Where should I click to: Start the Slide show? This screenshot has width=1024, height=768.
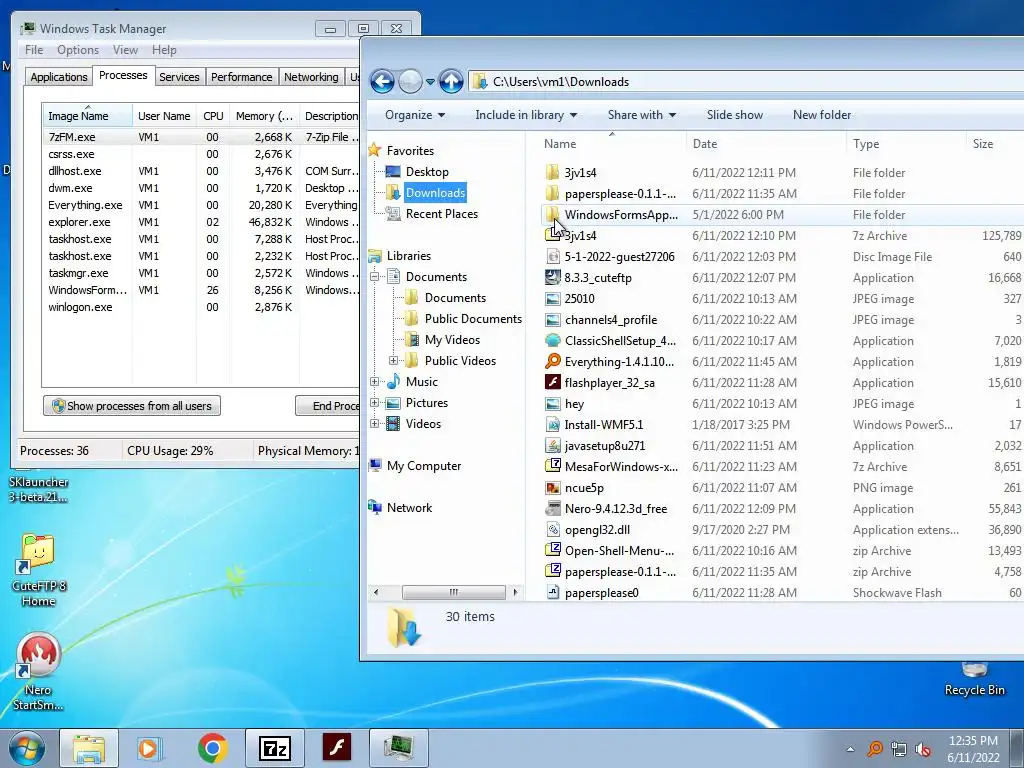coord(735,115)
